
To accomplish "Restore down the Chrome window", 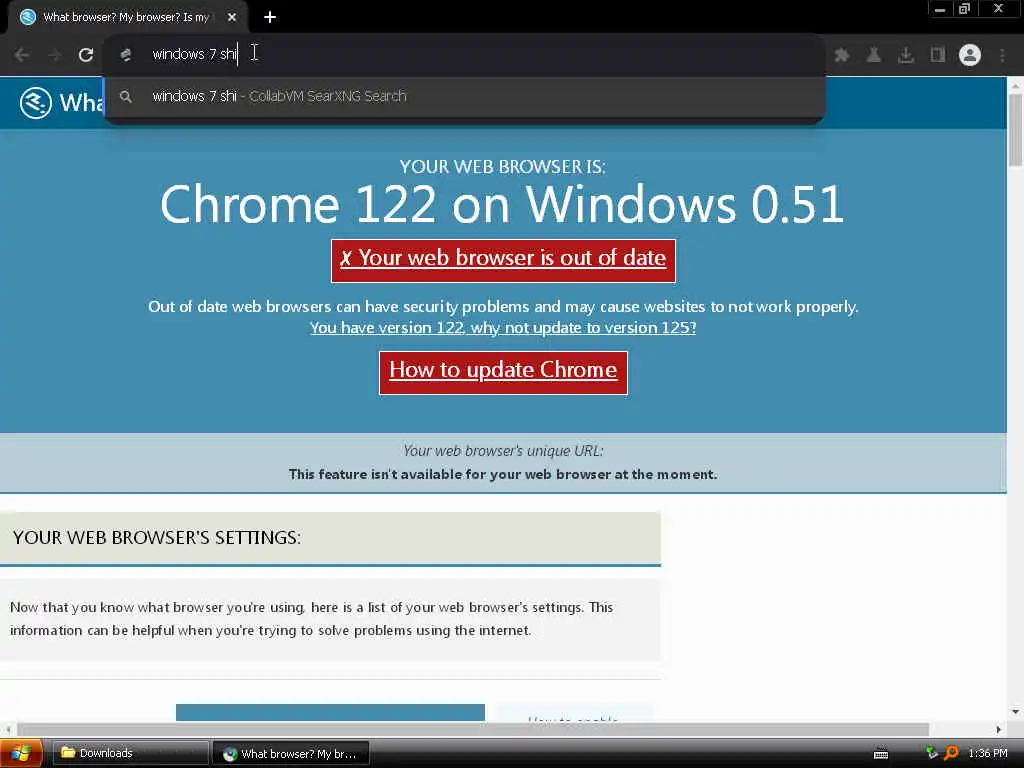I will click(x=965, y=9).
